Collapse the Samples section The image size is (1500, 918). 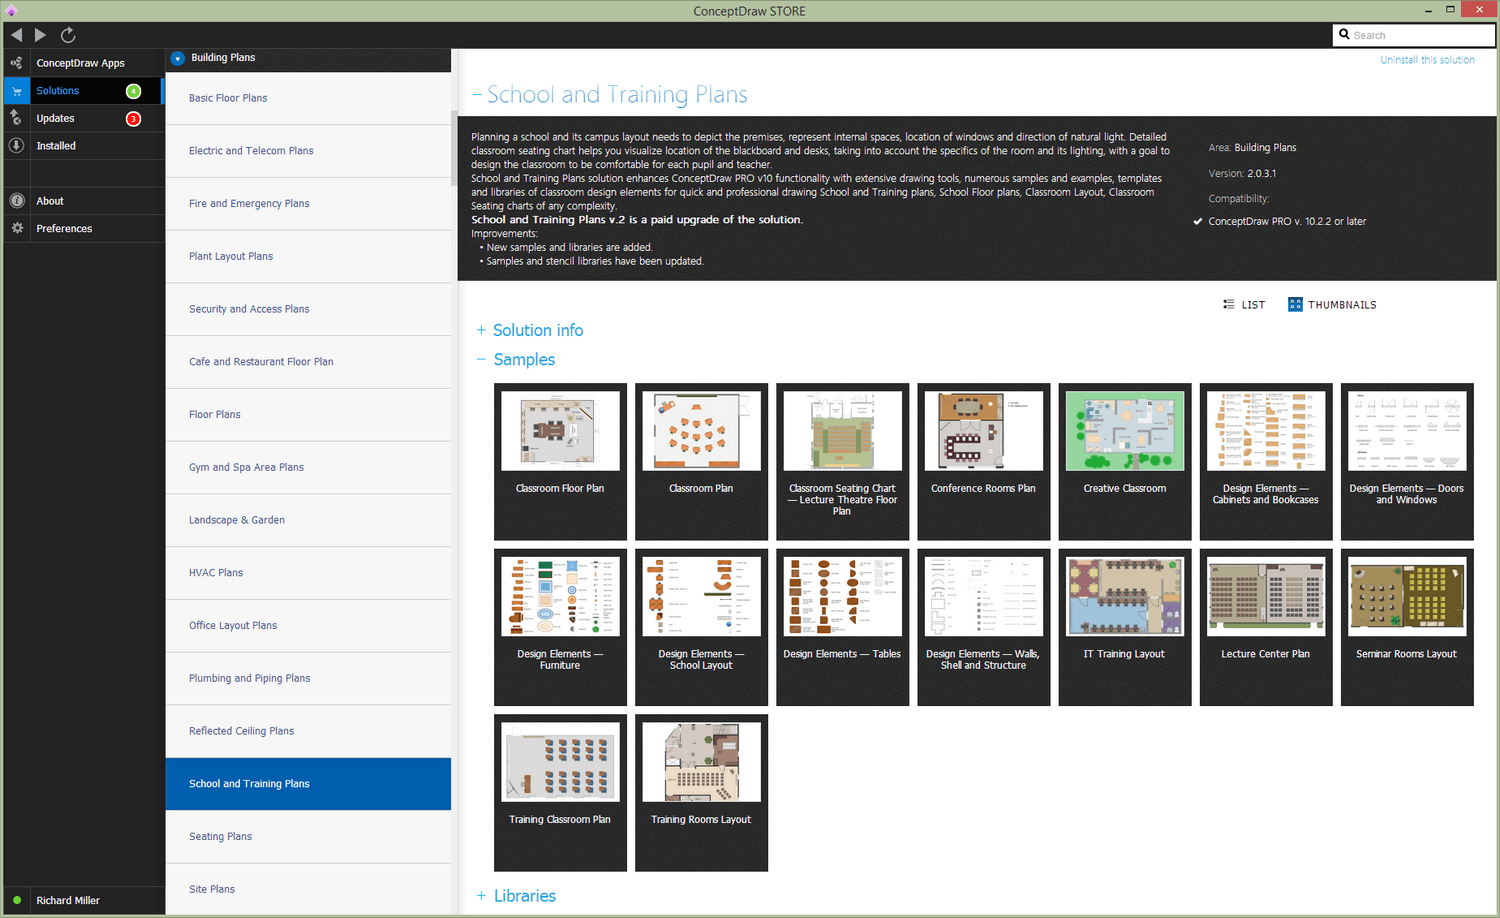pyautogui.click(x=481, y=359)
